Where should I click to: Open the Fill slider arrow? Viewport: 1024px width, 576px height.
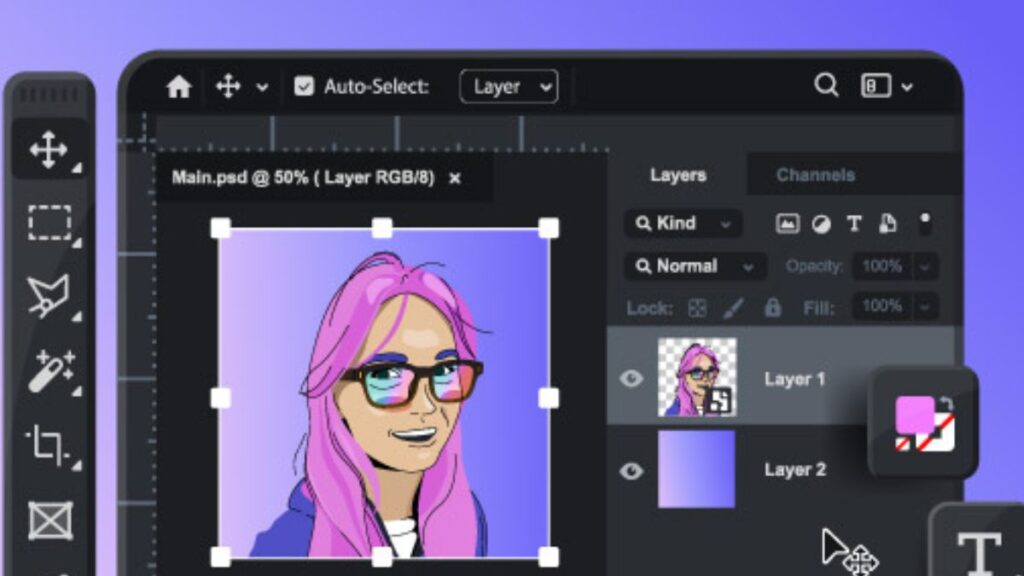click(925, 307)
